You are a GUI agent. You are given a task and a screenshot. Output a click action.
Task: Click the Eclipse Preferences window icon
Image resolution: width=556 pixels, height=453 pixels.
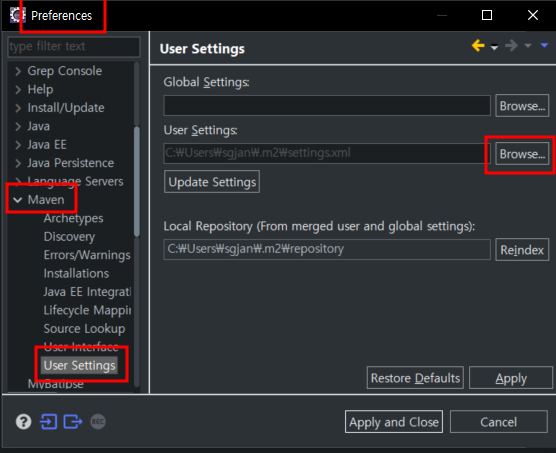tap(17, 15)
